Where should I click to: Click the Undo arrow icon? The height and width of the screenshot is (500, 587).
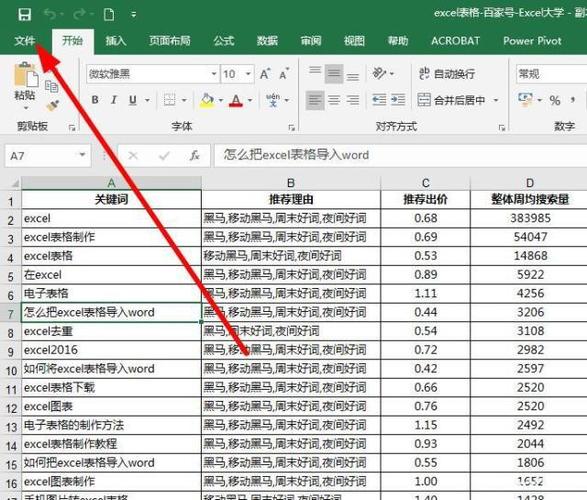click(x=50, y=14)
